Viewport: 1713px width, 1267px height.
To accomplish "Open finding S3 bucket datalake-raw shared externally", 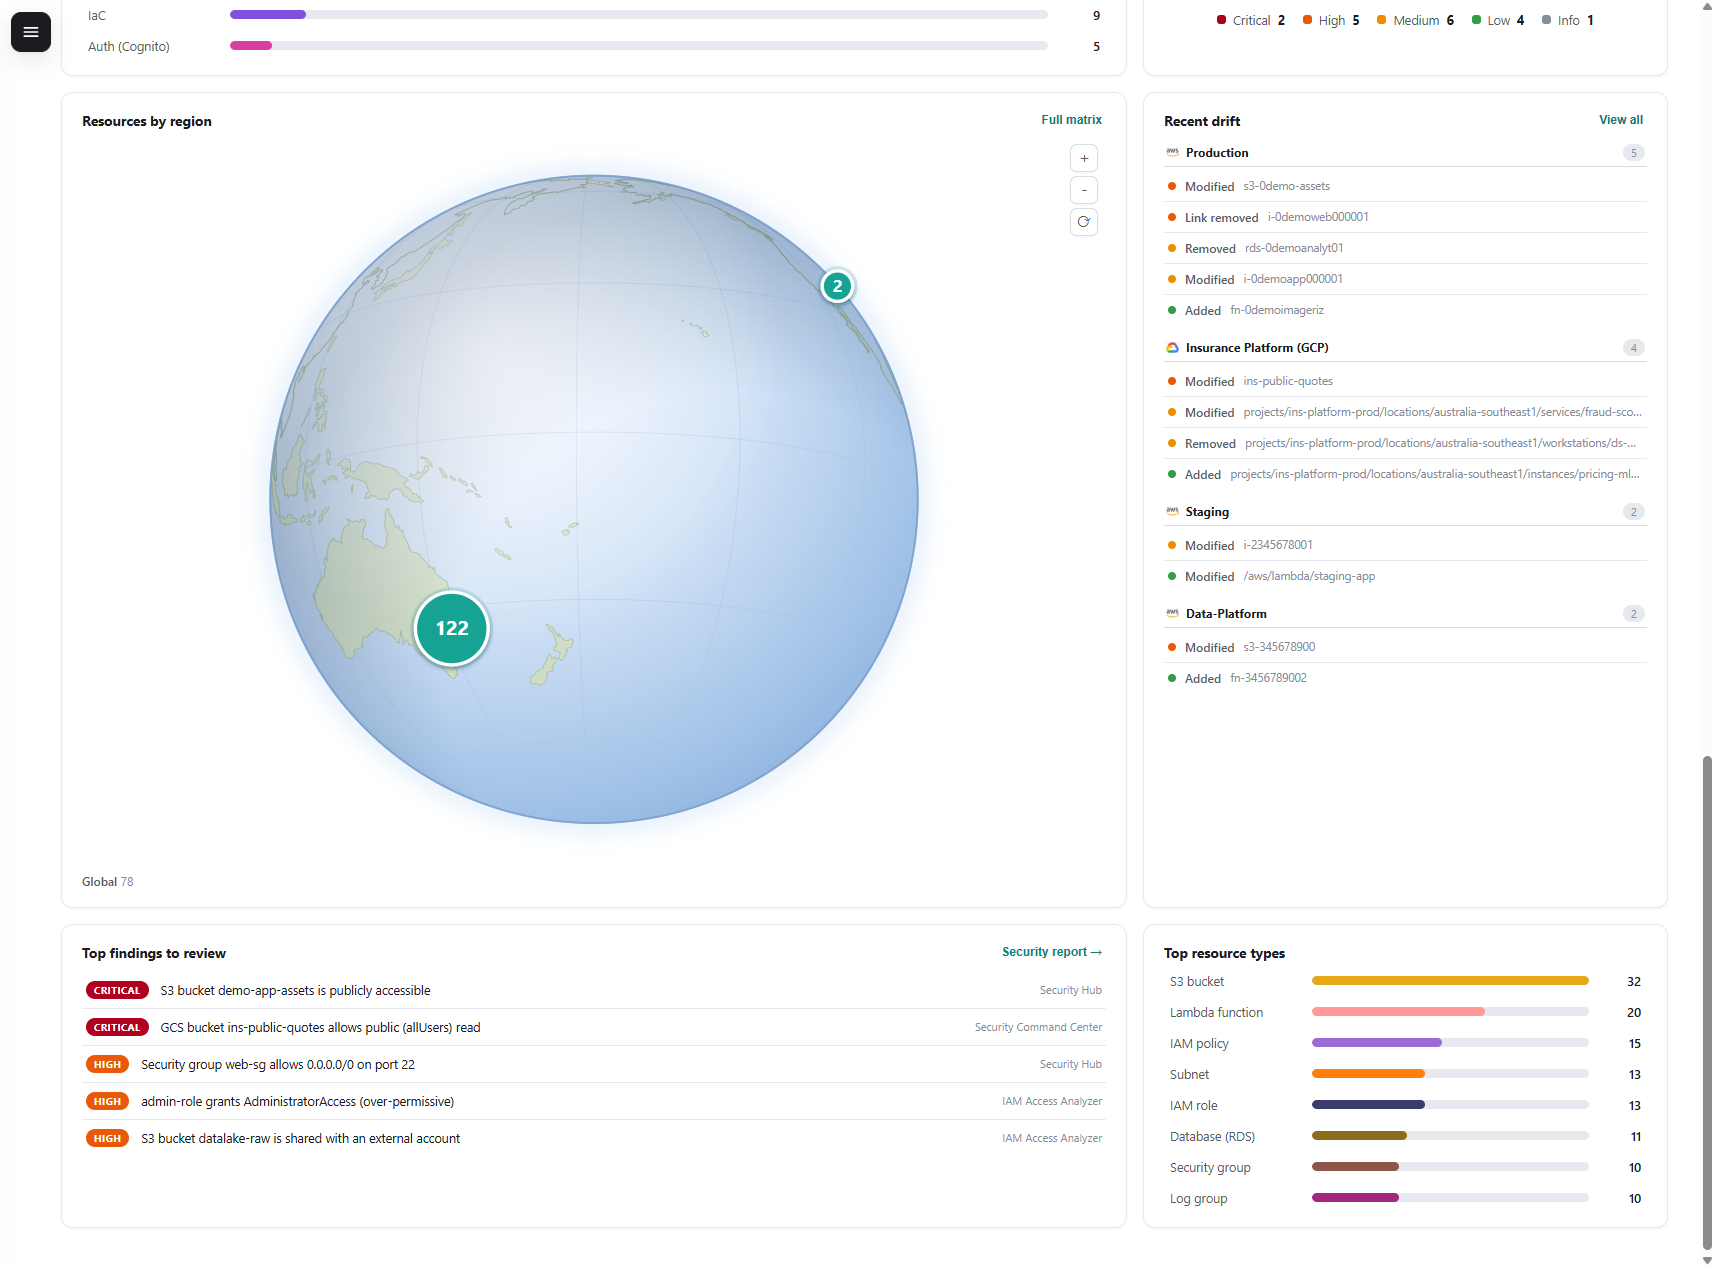I will click(594, 1139).
